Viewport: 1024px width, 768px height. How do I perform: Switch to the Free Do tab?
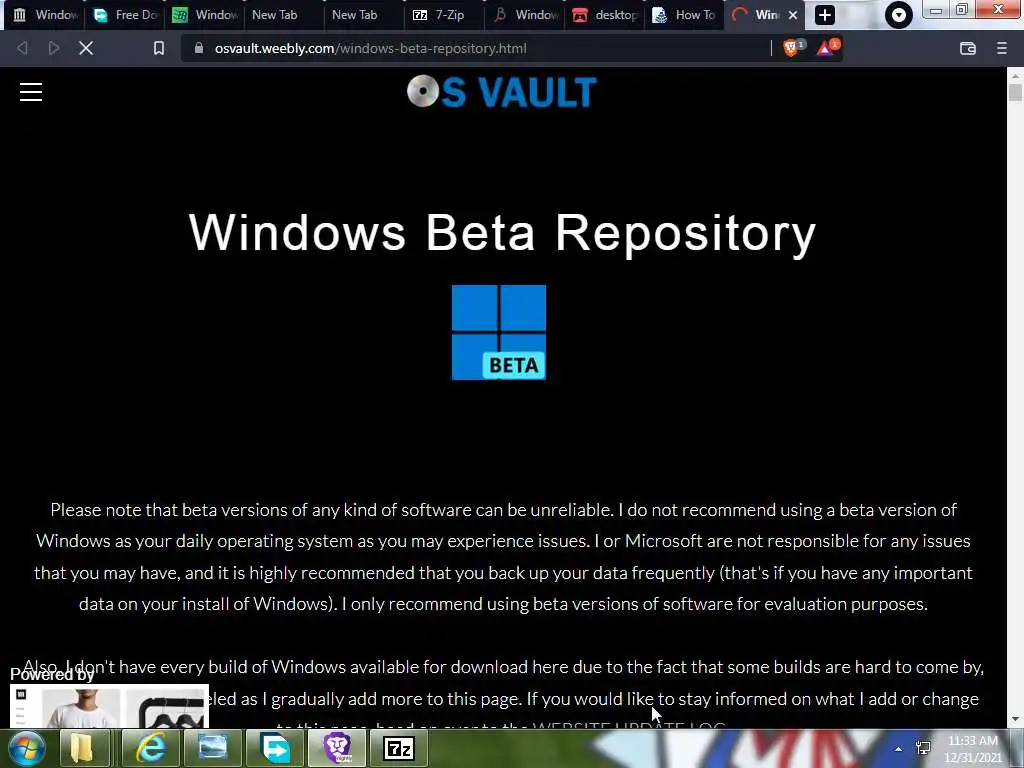[125, 15]
